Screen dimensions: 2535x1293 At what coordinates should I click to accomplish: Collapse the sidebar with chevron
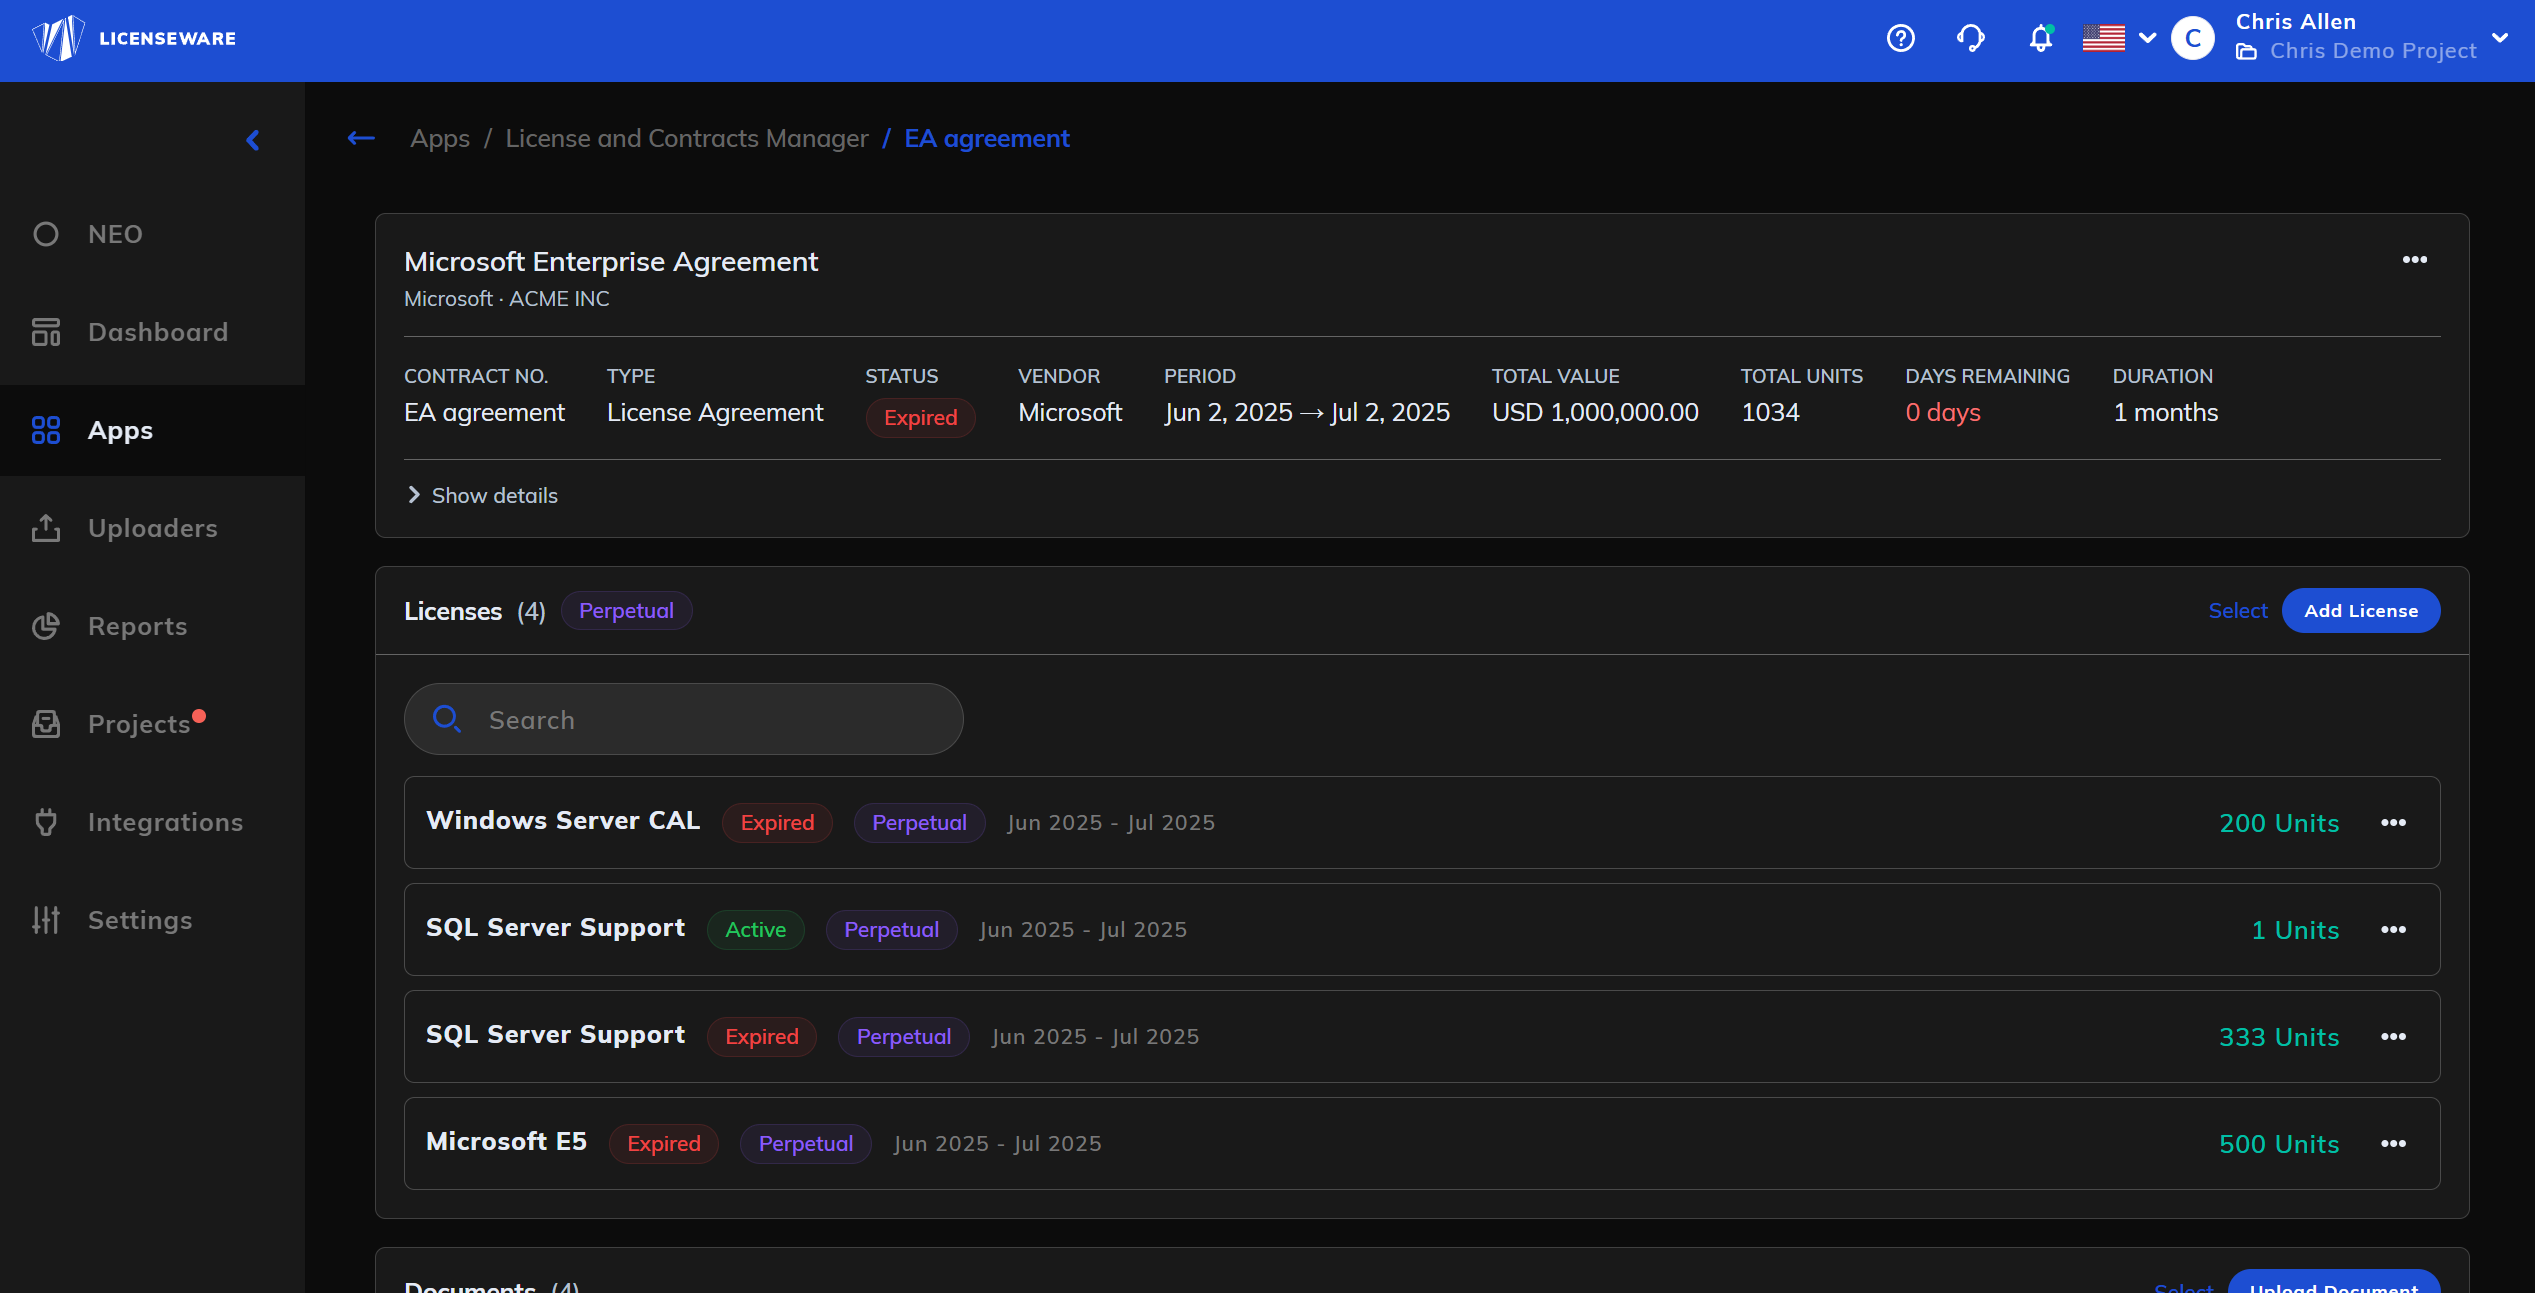click(x=253, y=140)
